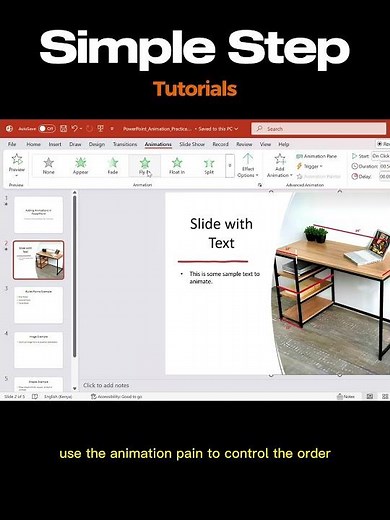Switch to the Draw tab
Image resolution: width=390 pixels, height=520 pixels.
click(x=75, y=144)
